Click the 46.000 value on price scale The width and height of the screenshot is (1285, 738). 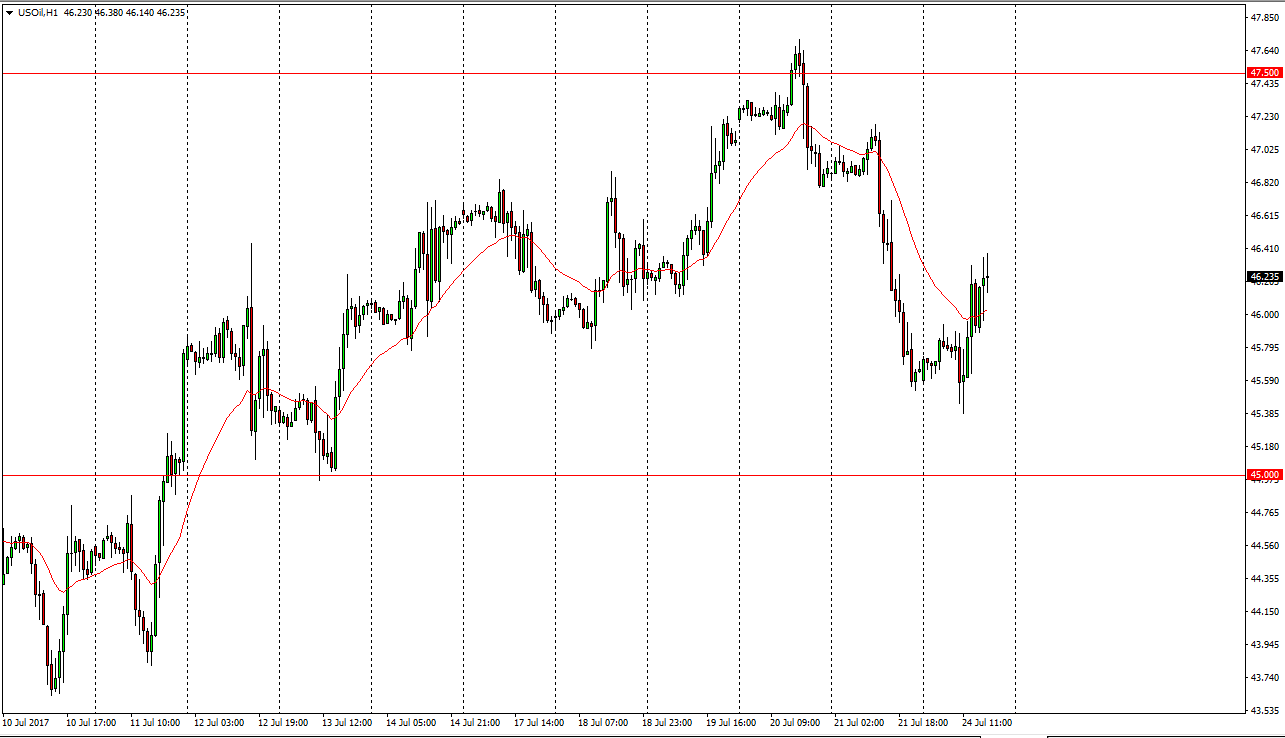click(1264, 314)
